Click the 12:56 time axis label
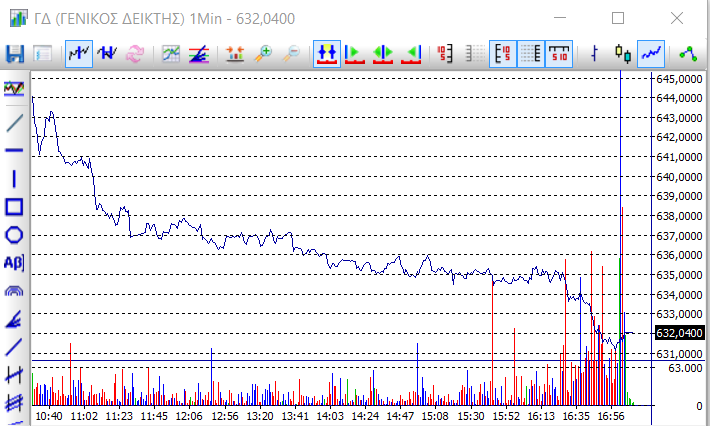The width and height of the screenshot is (710, 426). point(225,416)
